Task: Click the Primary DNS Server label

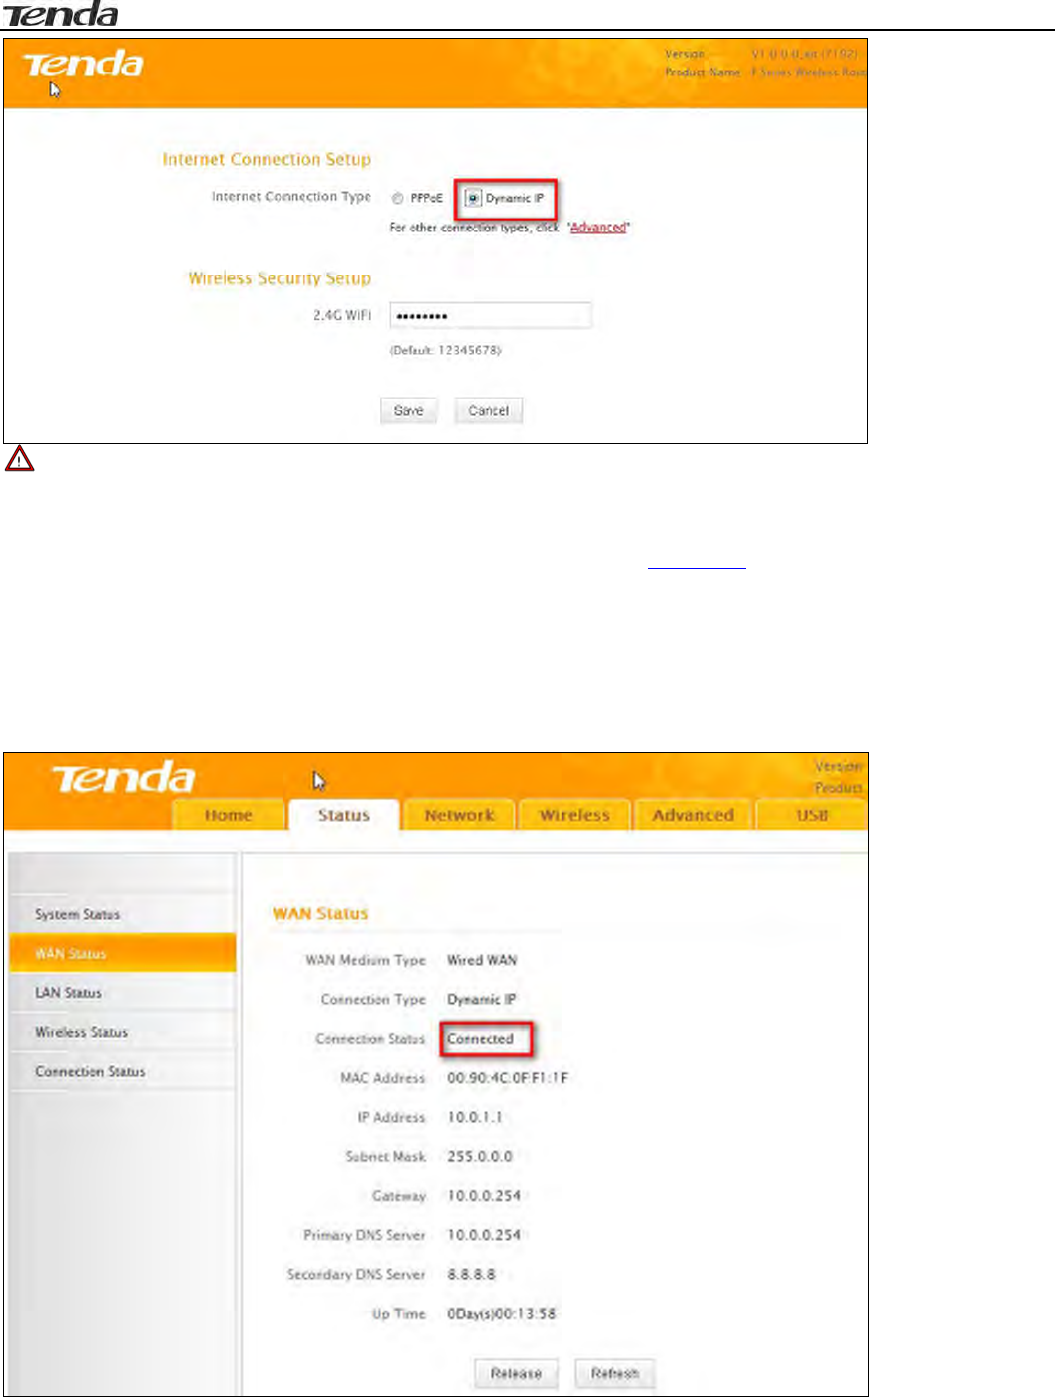Action: click(364, 1235)
